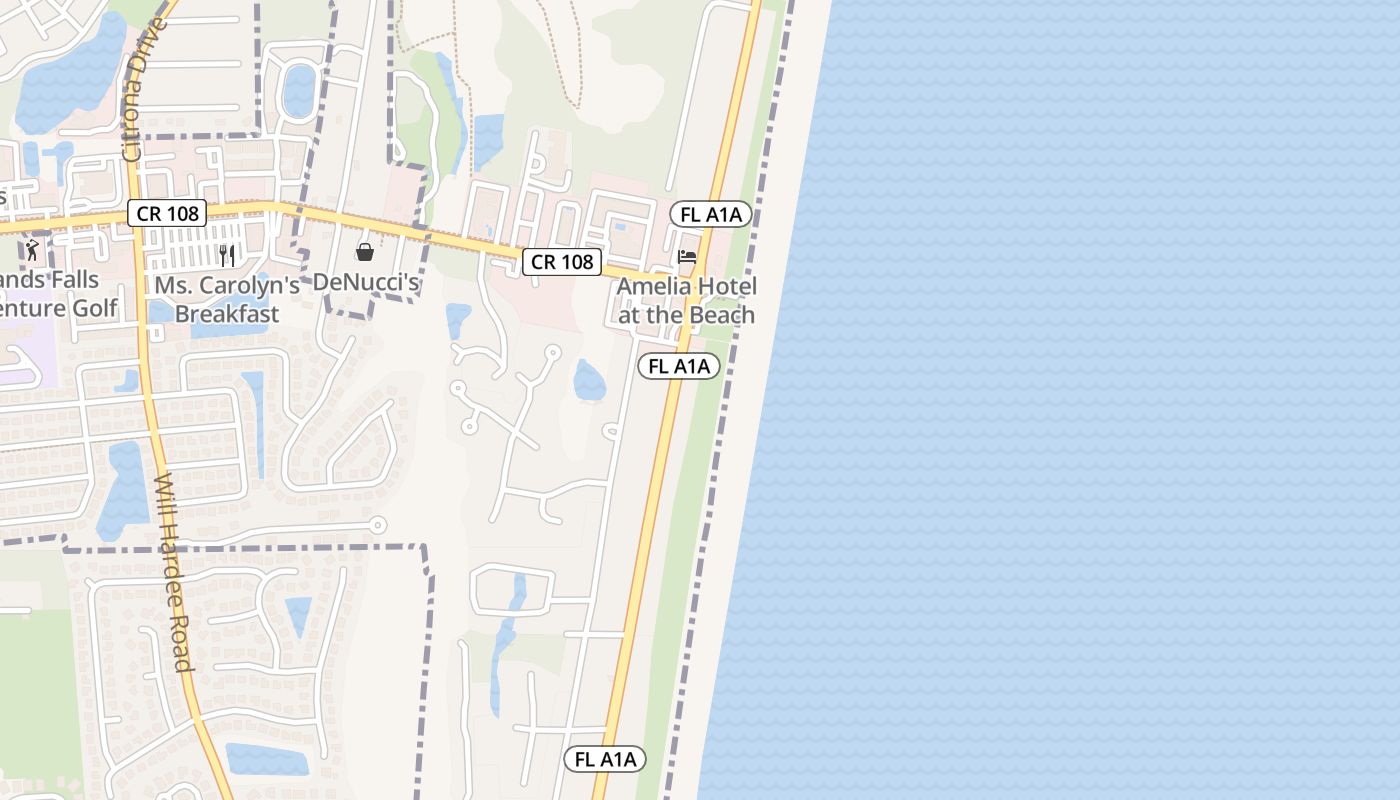Click the Ms. Carolyn's restaurant fork-knife icon
Image resolution: width=1400 pixels, height=800 pixels.
tap(227, 256)
